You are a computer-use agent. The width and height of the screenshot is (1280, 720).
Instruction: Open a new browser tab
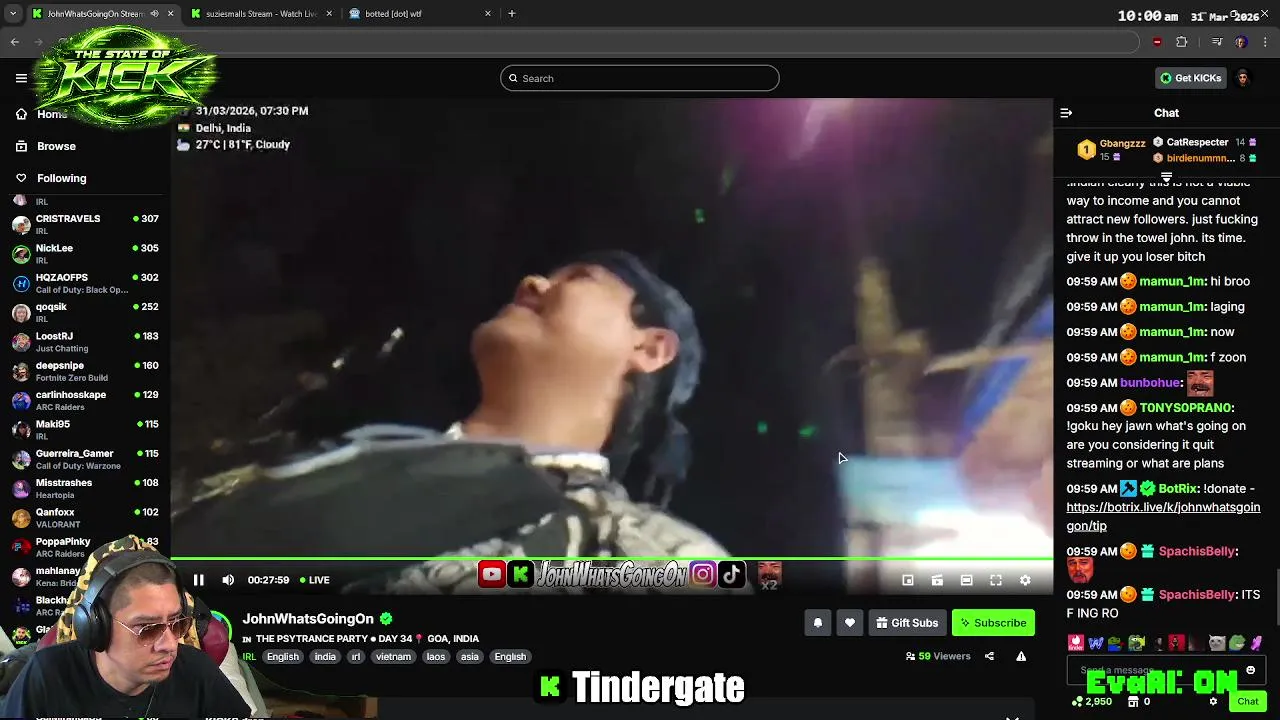tap(512, 14)
